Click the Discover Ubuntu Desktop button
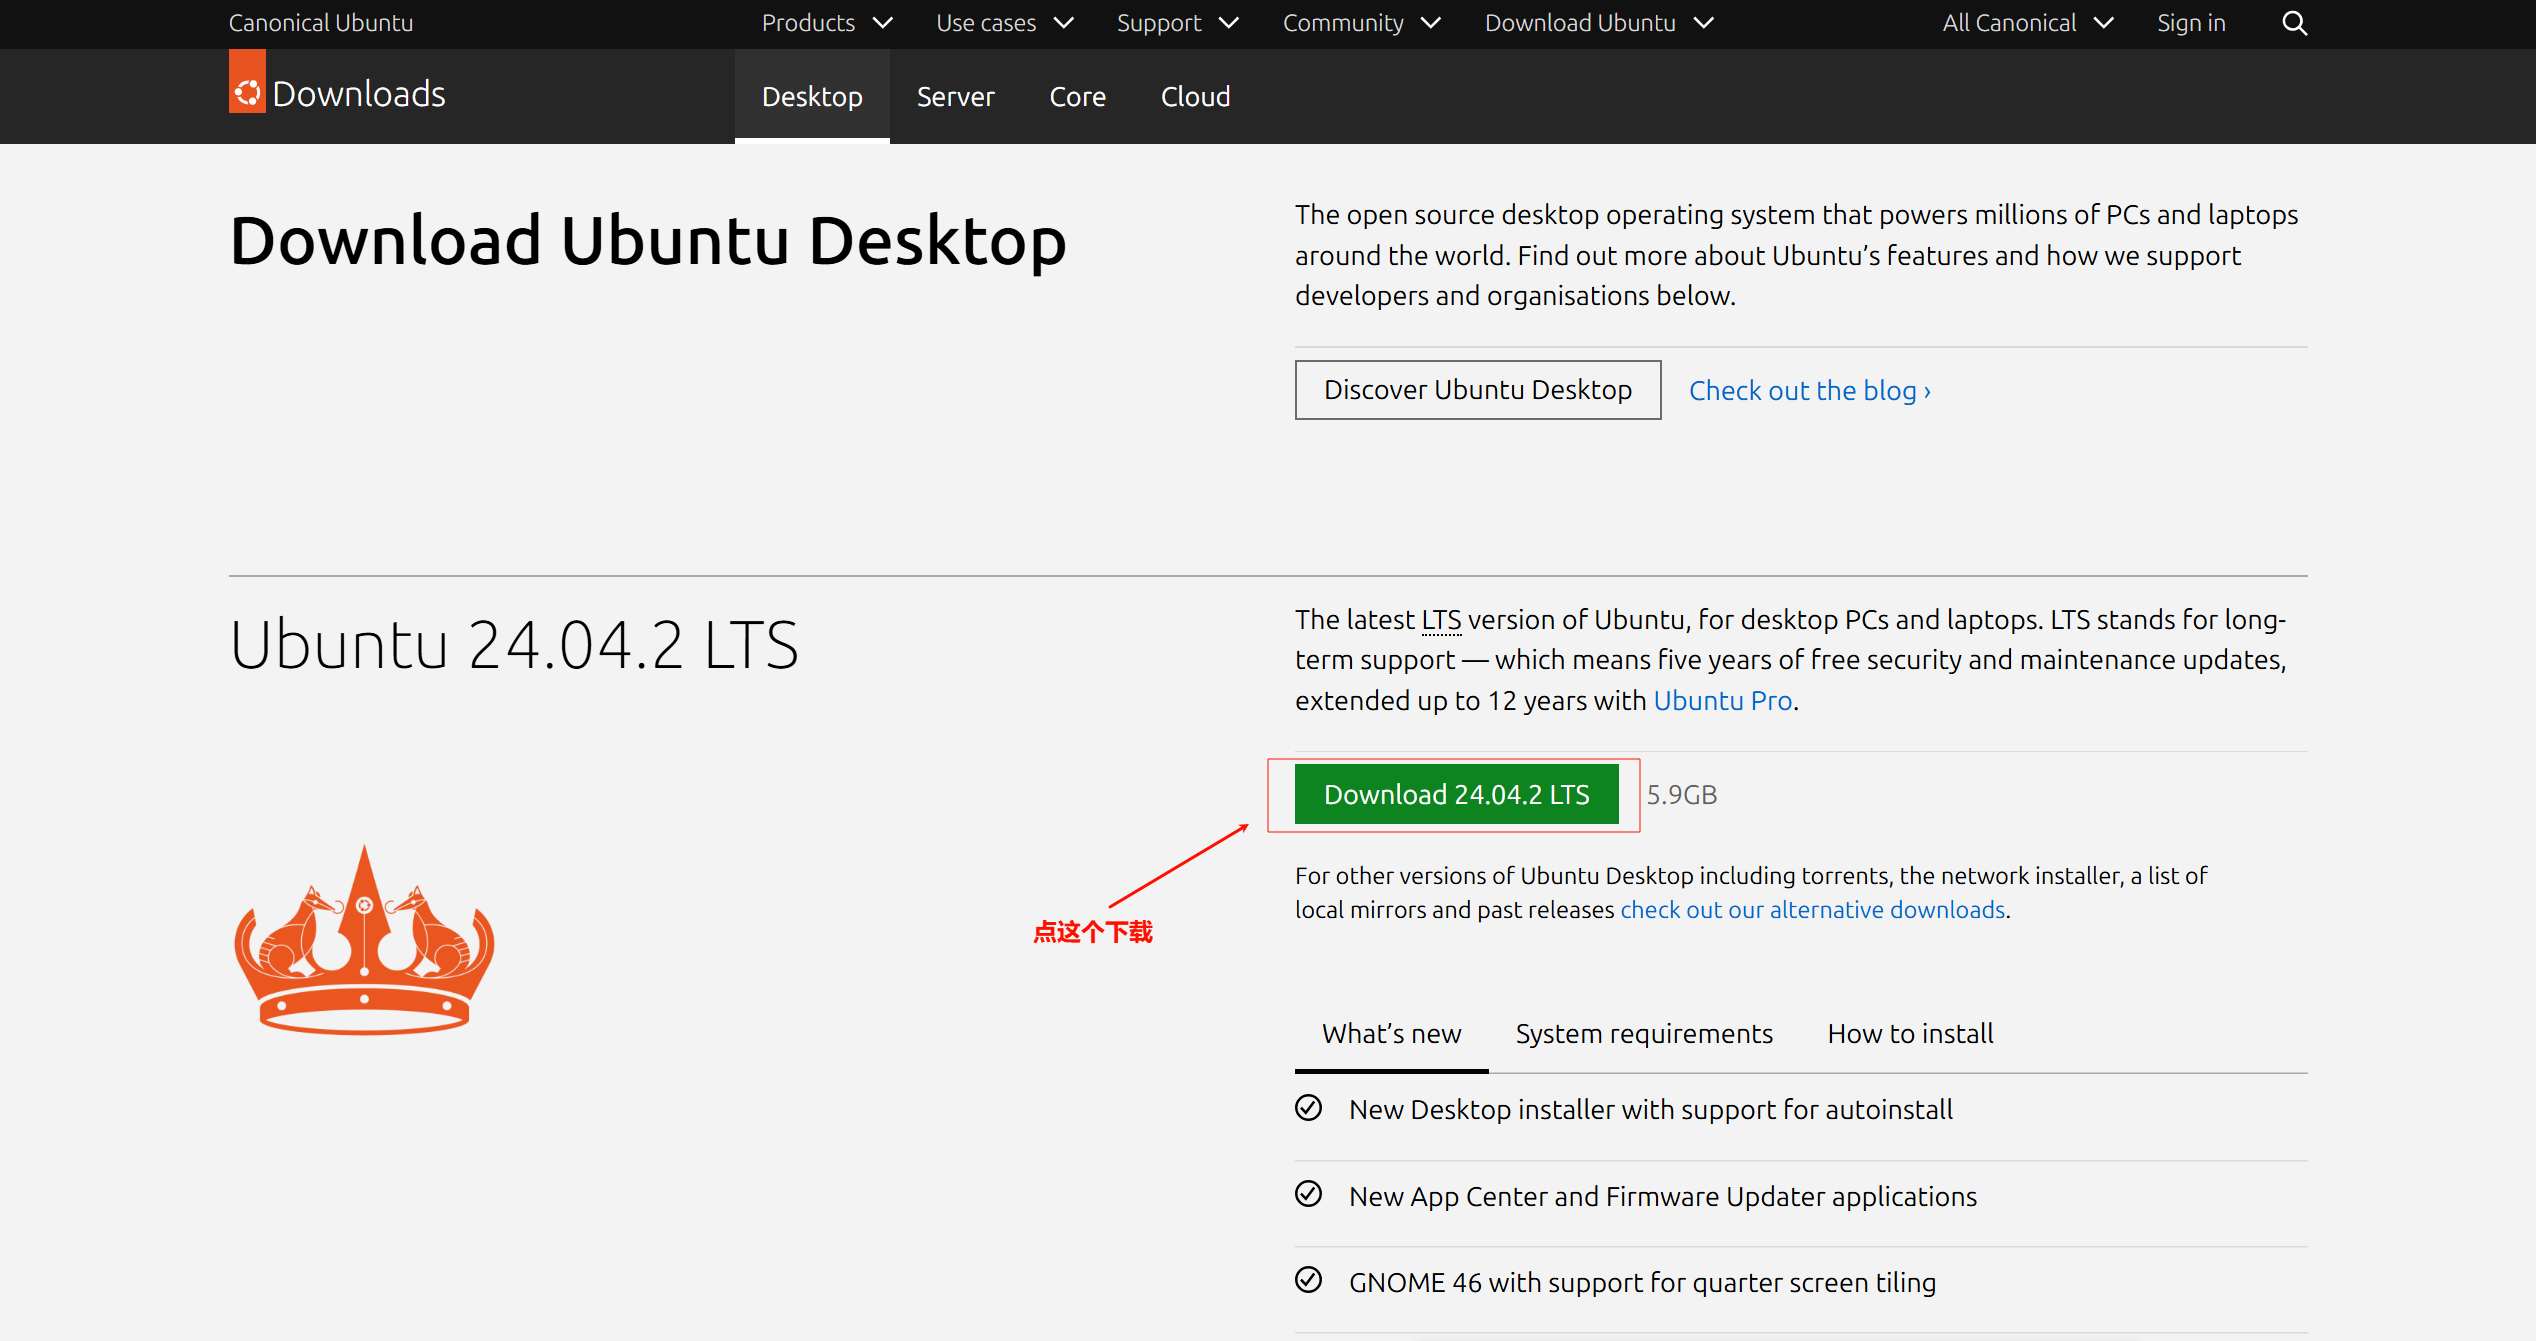This screenshot has width=2536, height=1341. click(x=1477, y=390)
